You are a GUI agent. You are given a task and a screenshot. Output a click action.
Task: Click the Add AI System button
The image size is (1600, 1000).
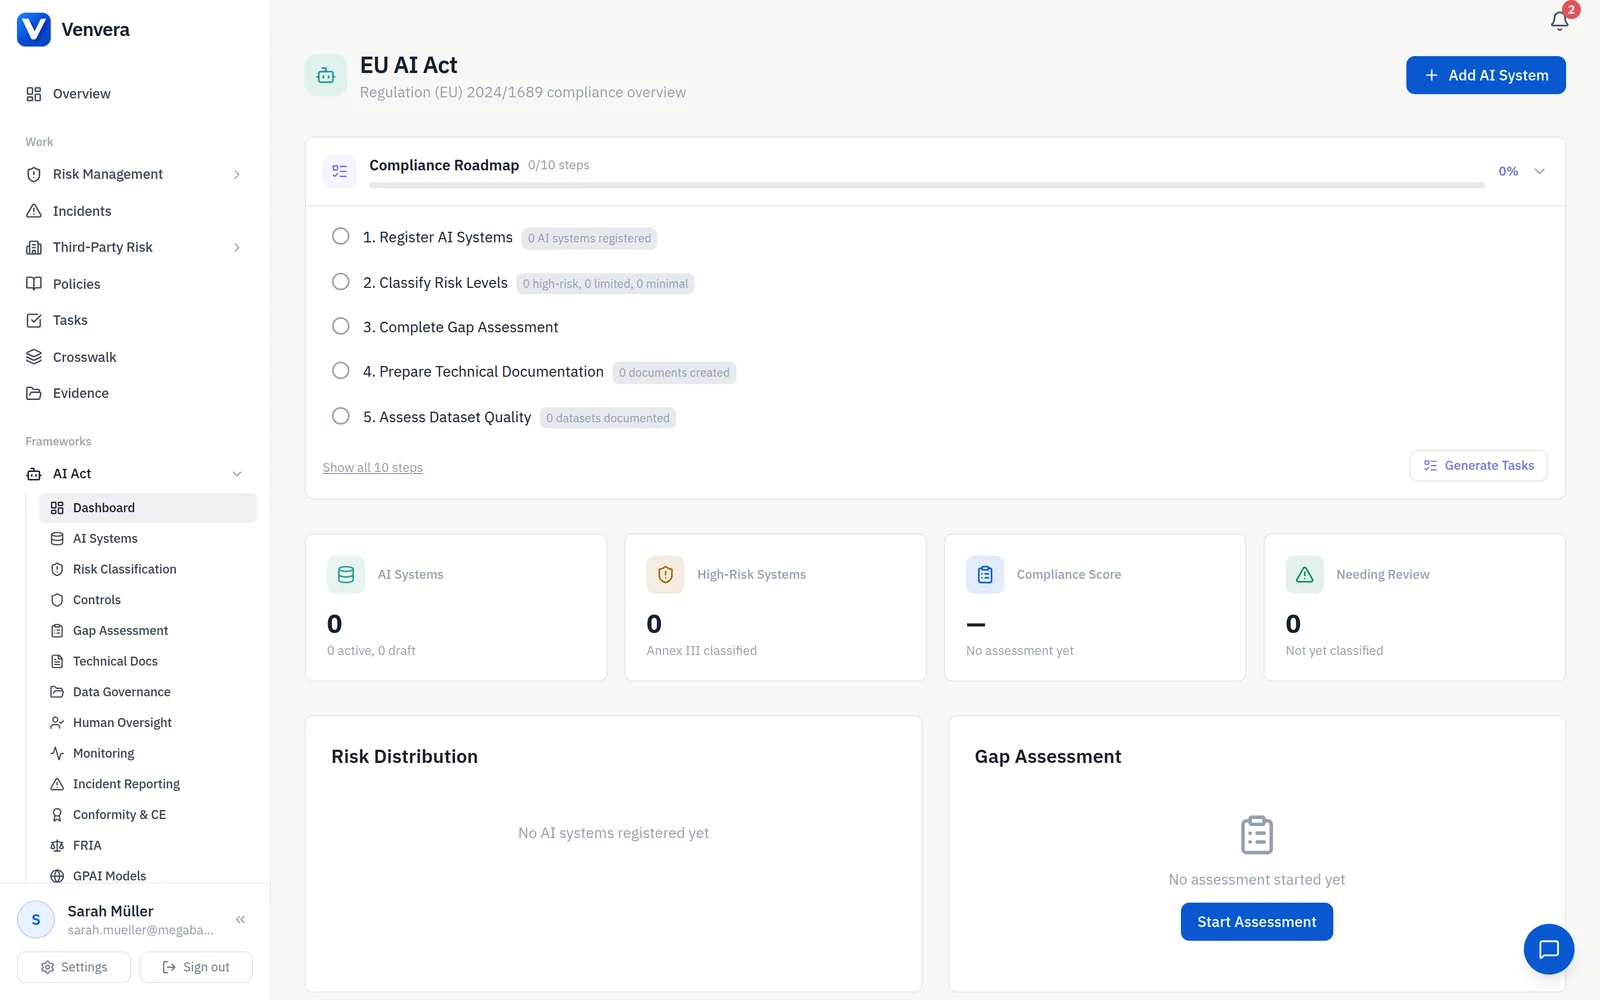[x=1485, y=75]
